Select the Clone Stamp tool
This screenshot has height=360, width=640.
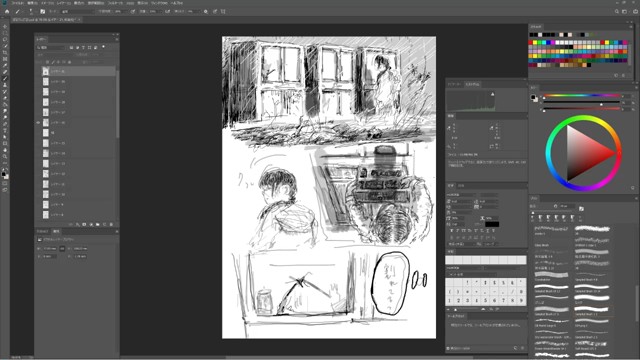pyautogui.click(x=5, y=85)
